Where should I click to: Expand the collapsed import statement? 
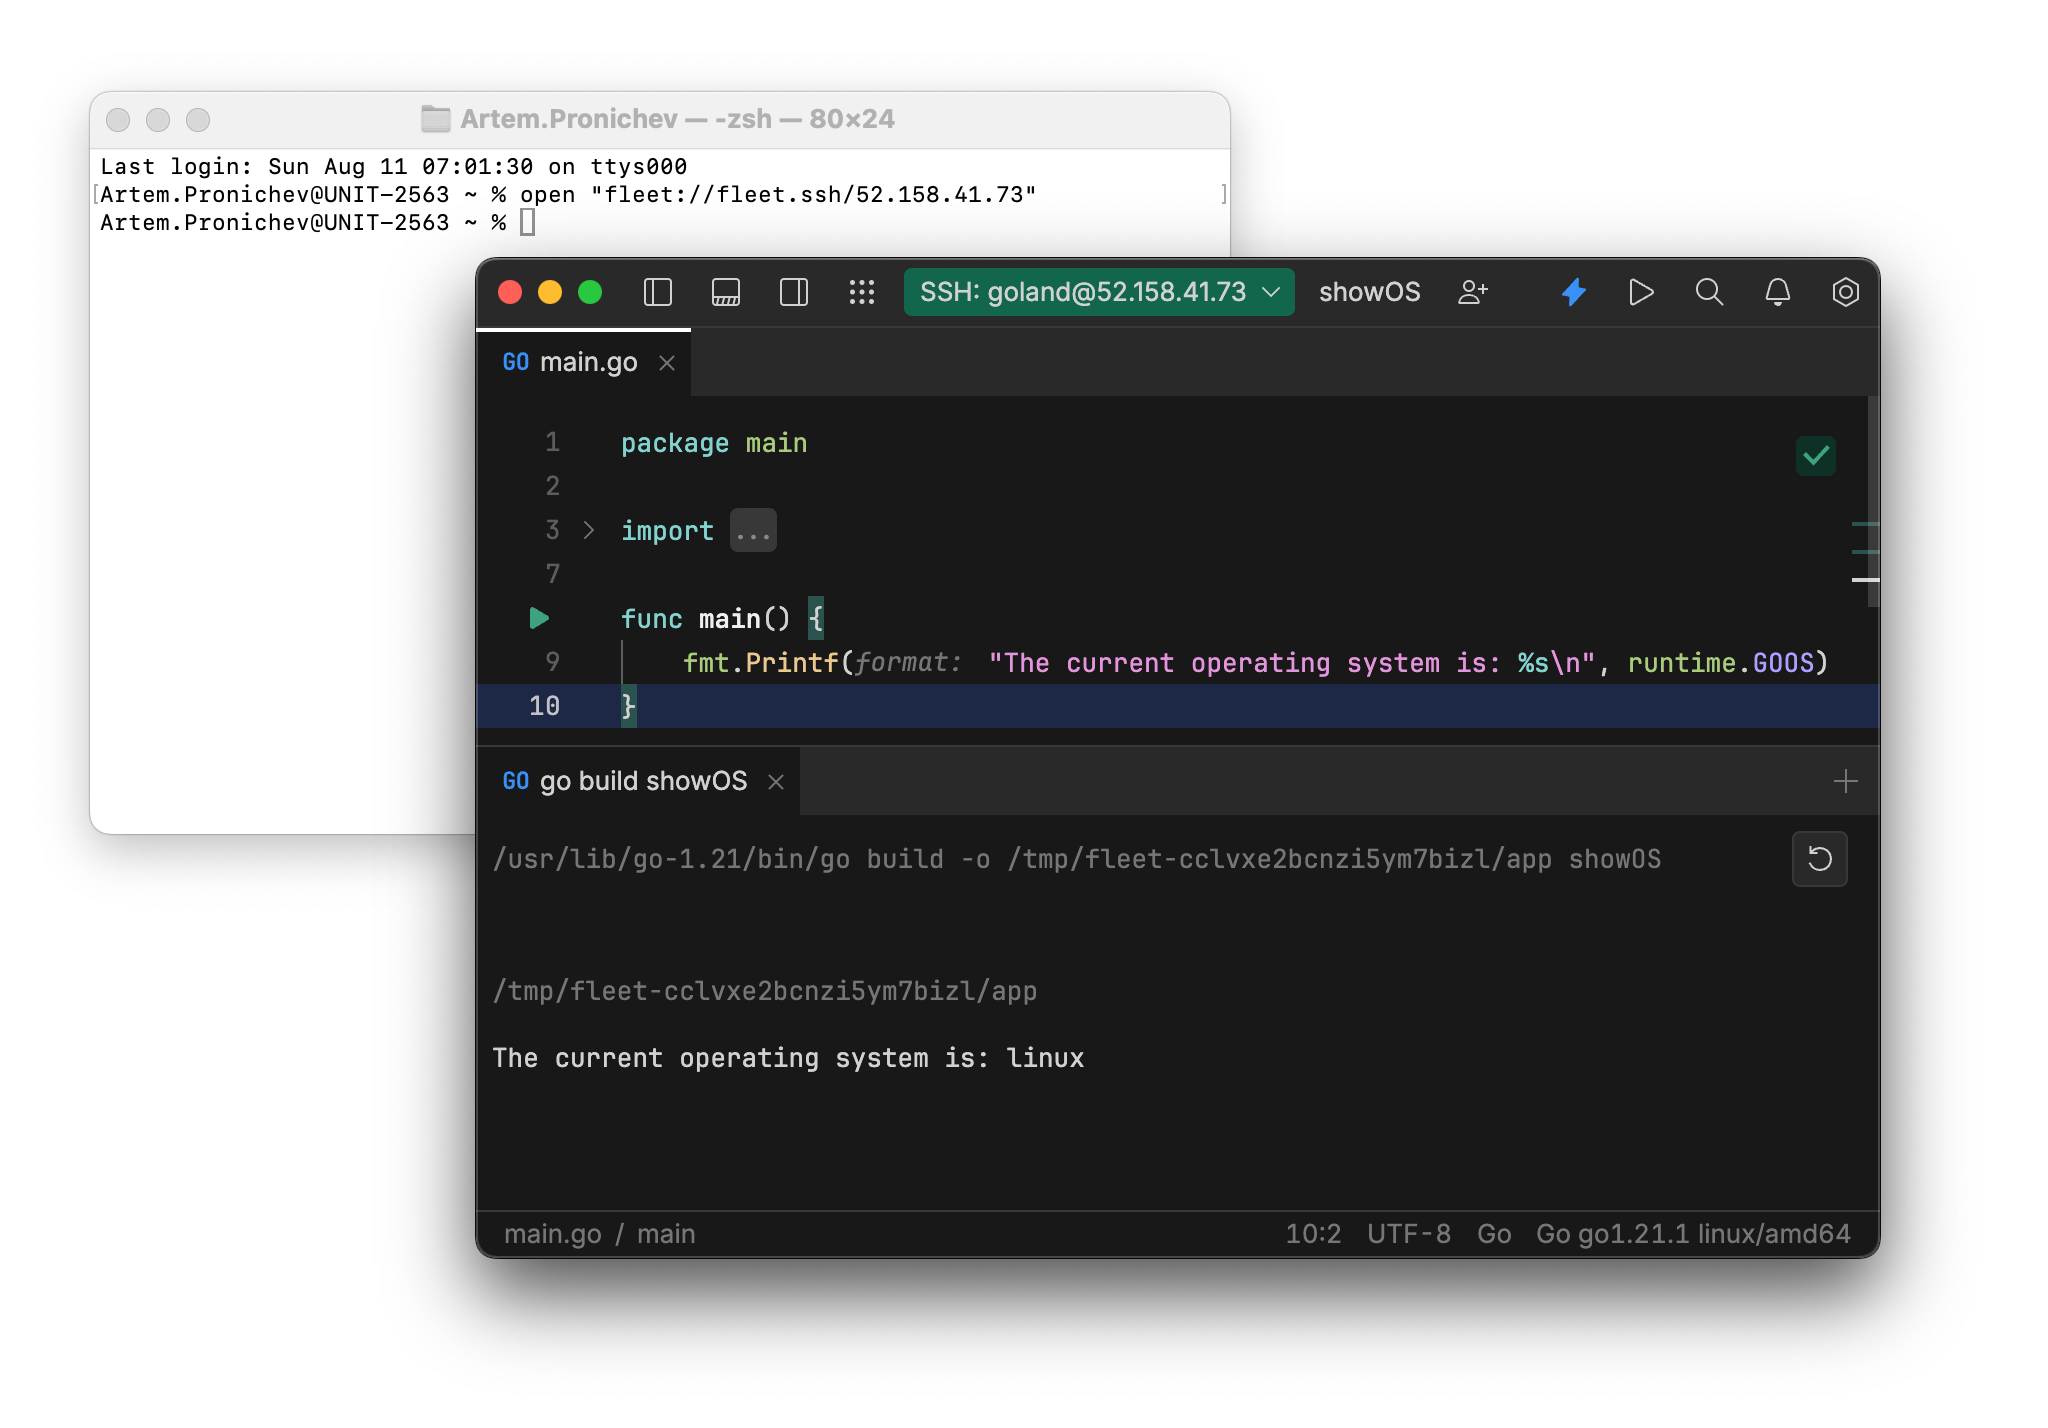pyautogui.click(x=753, y=530)
